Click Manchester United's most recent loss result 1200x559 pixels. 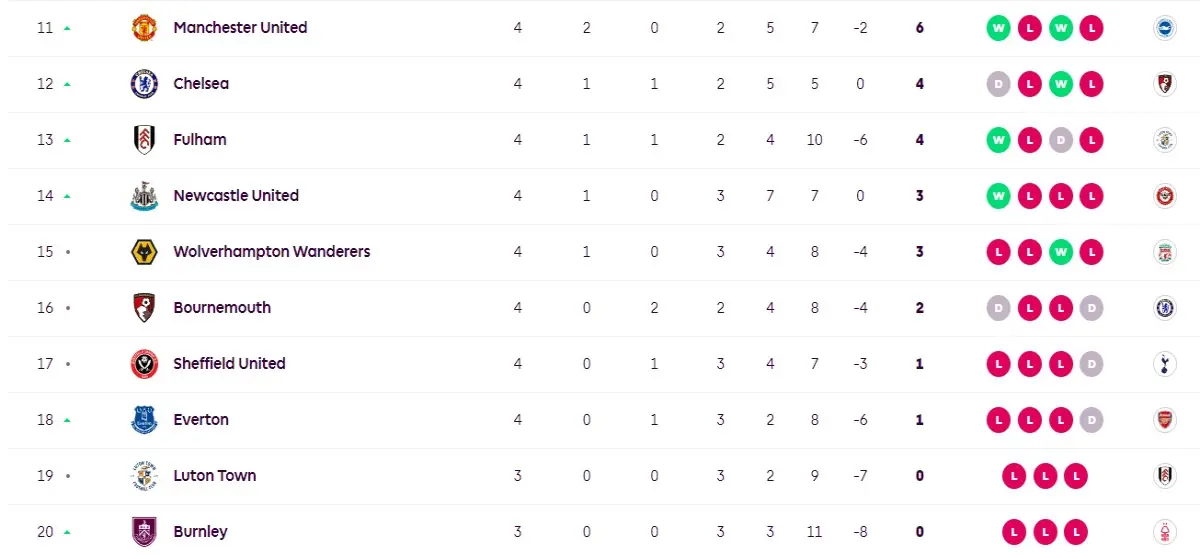pos(1091,28)
